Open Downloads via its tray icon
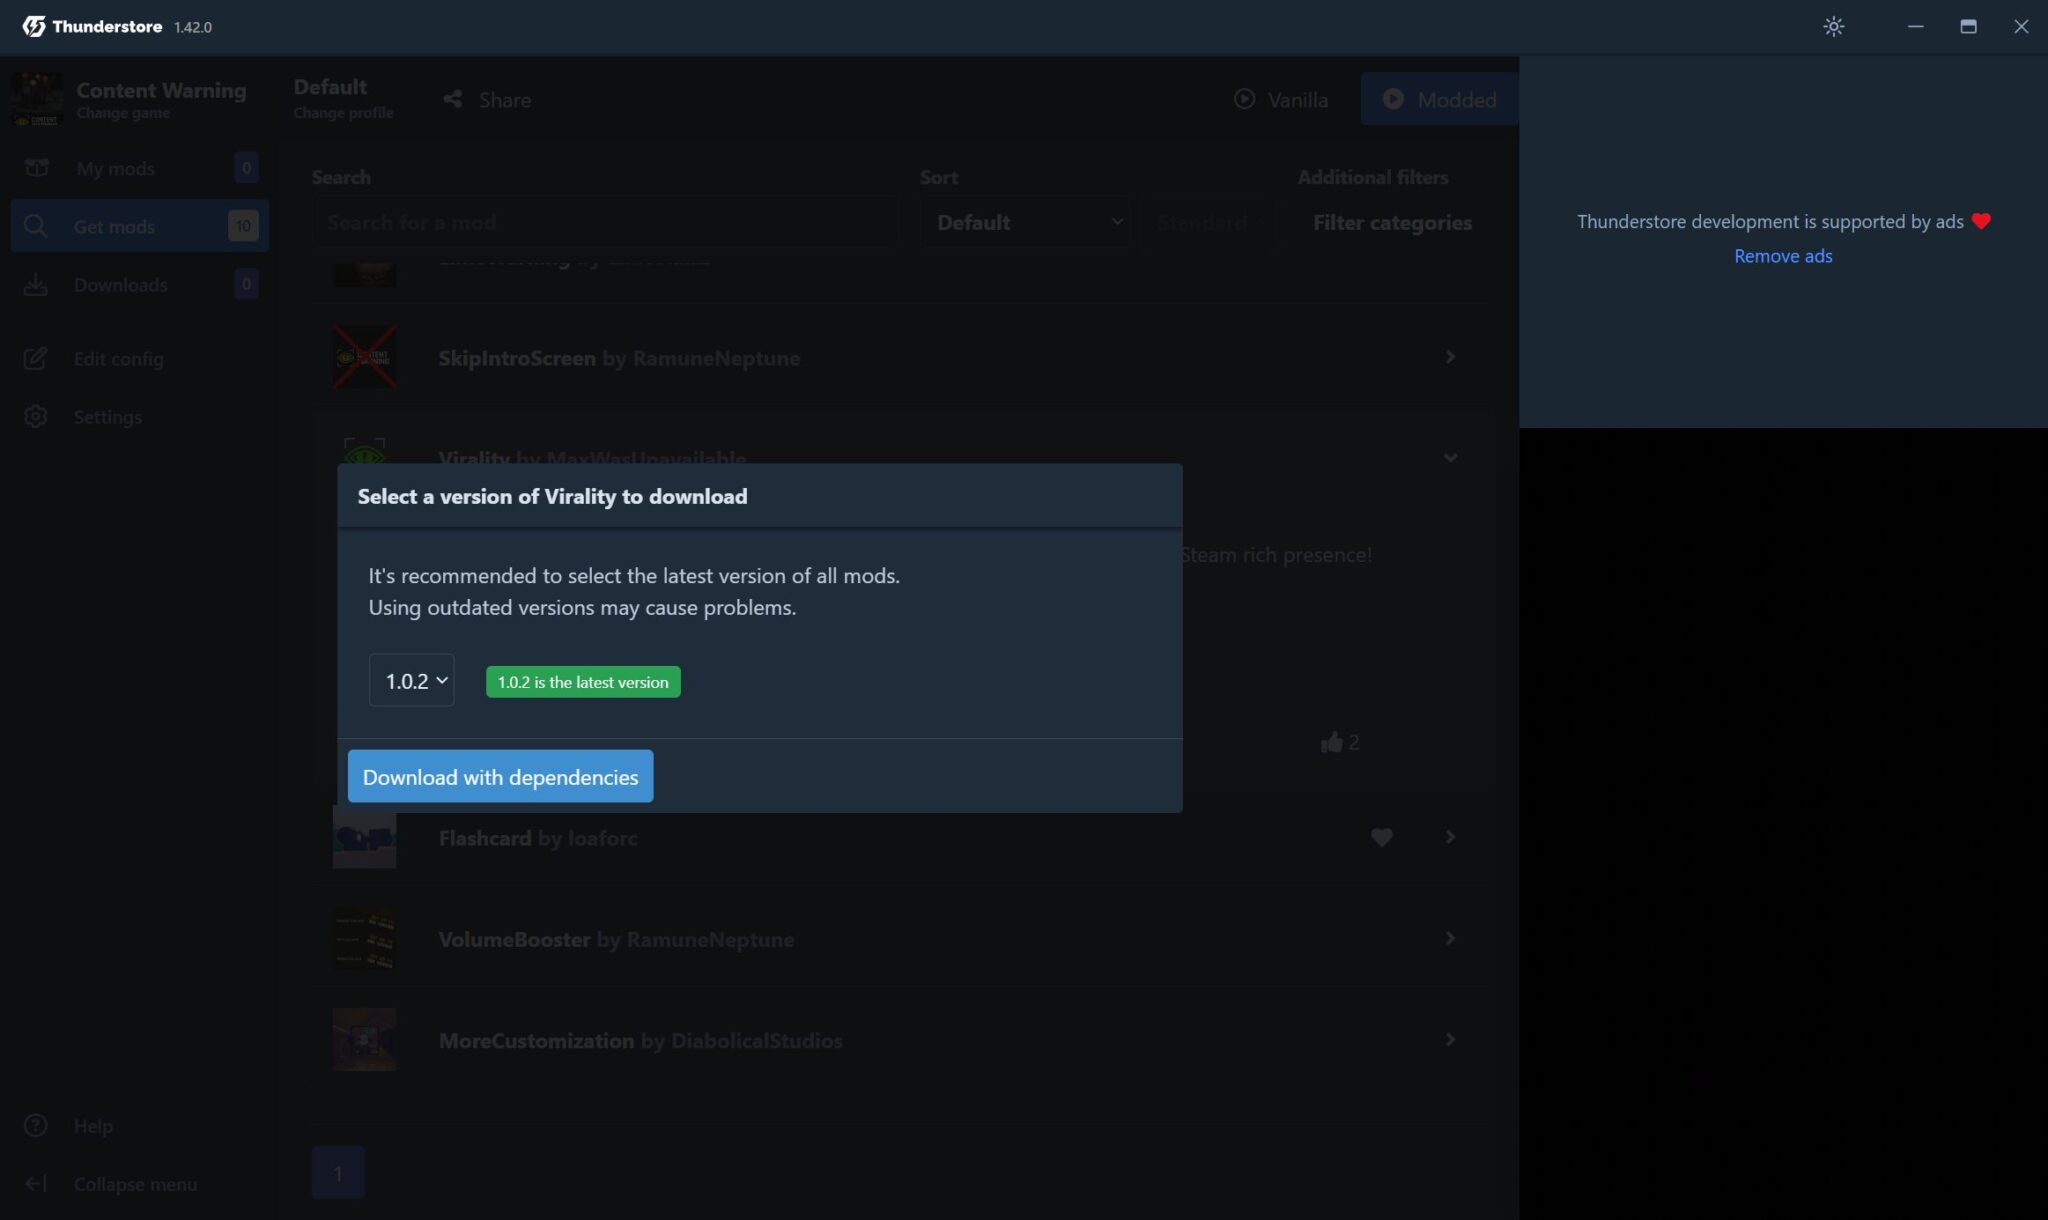The image size is (2048, 1220). point(35,285)
